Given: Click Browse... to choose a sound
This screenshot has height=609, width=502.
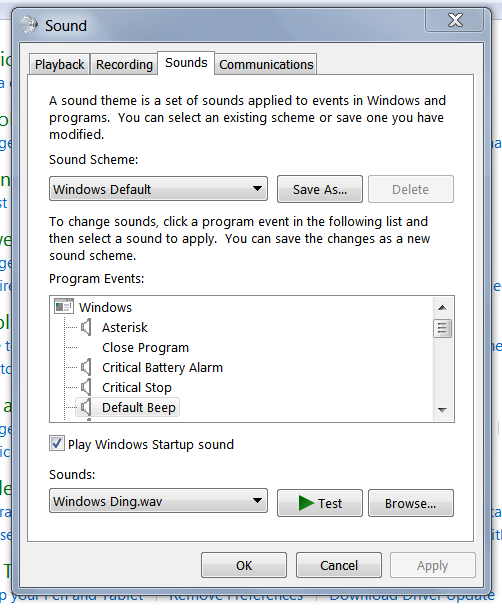Looking at the screenshot, I should [x=411, y=503].
